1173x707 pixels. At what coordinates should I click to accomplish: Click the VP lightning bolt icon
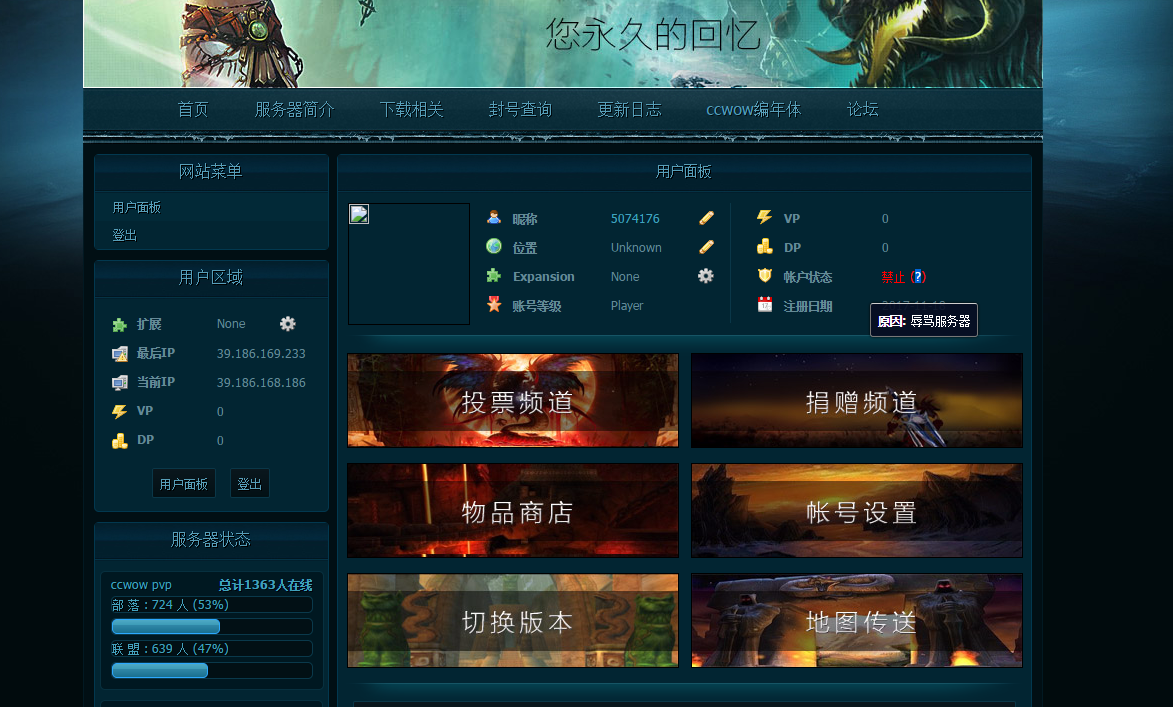pos(765,218)
